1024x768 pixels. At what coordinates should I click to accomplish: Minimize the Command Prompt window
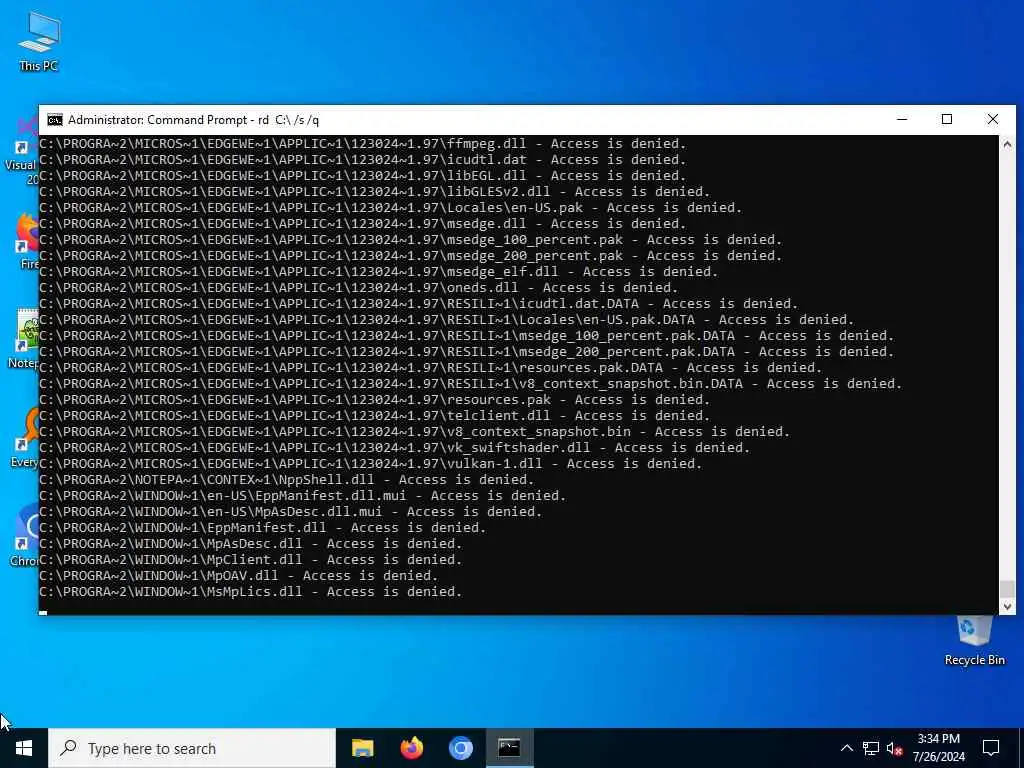pyautogui.click(x=902, y=120)
